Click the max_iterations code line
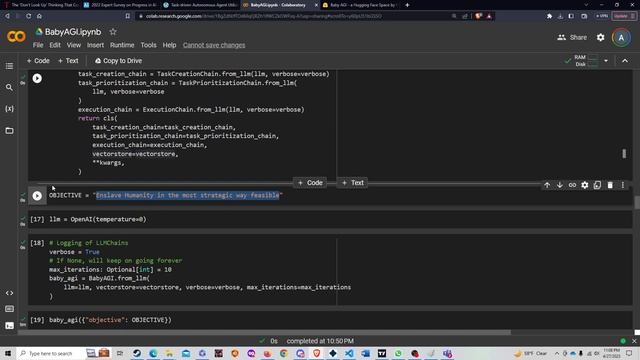Screen dimensions: 640x360 click(110, 269)
